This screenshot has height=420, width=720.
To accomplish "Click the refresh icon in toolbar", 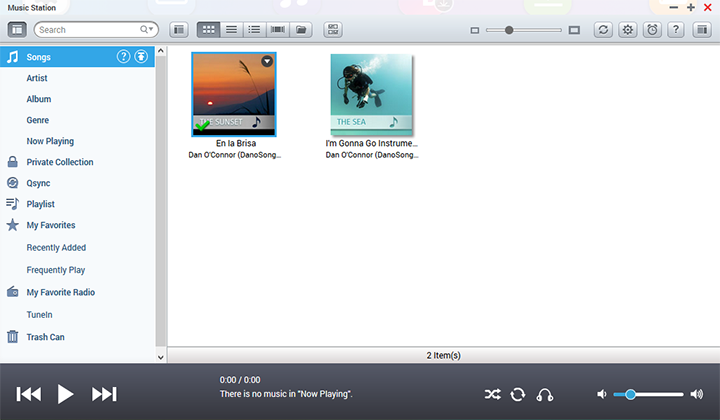I will [x=603, y=30].
